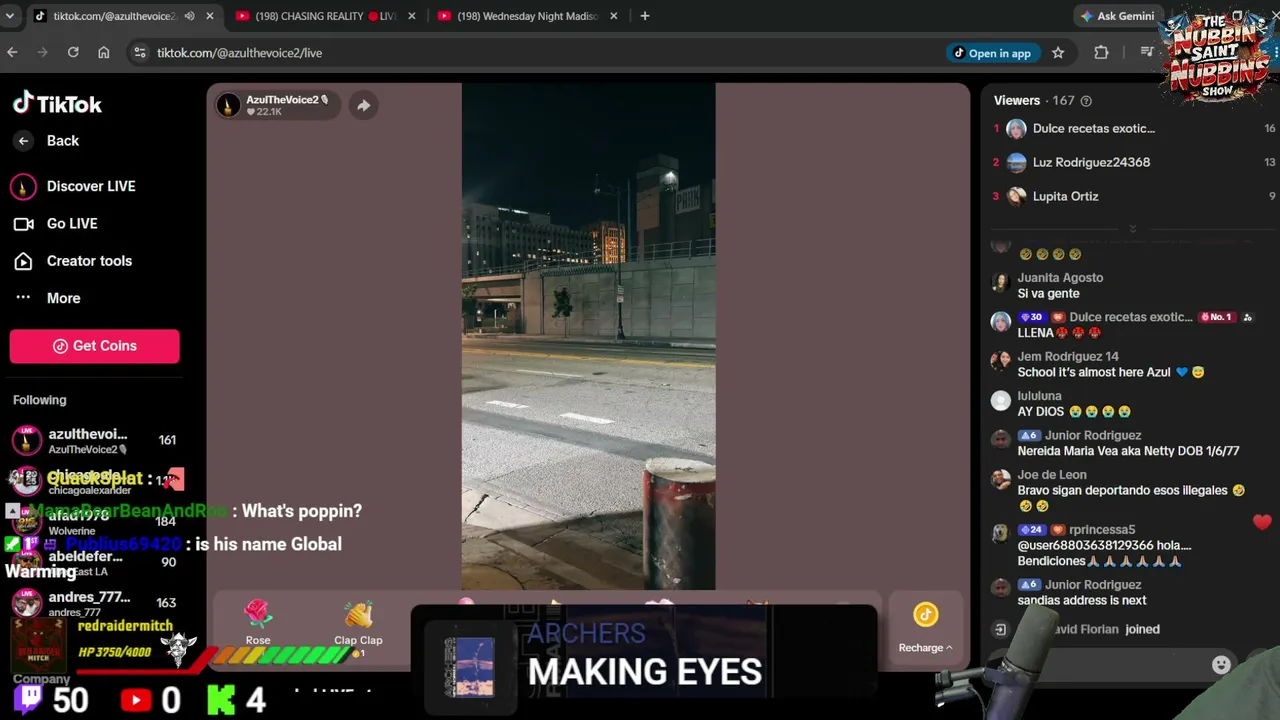Click Juanita Agosto's chat username

click(x=1060, y=278)
